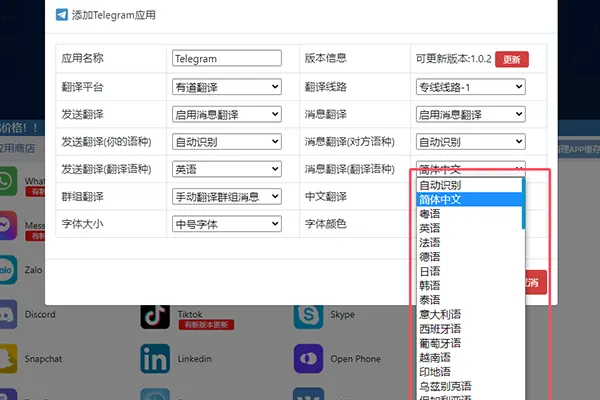Open the 消息翻译 启用消息翻译 dropdown
The width and height of the screenshot is (600, 400).
[471, 114]
